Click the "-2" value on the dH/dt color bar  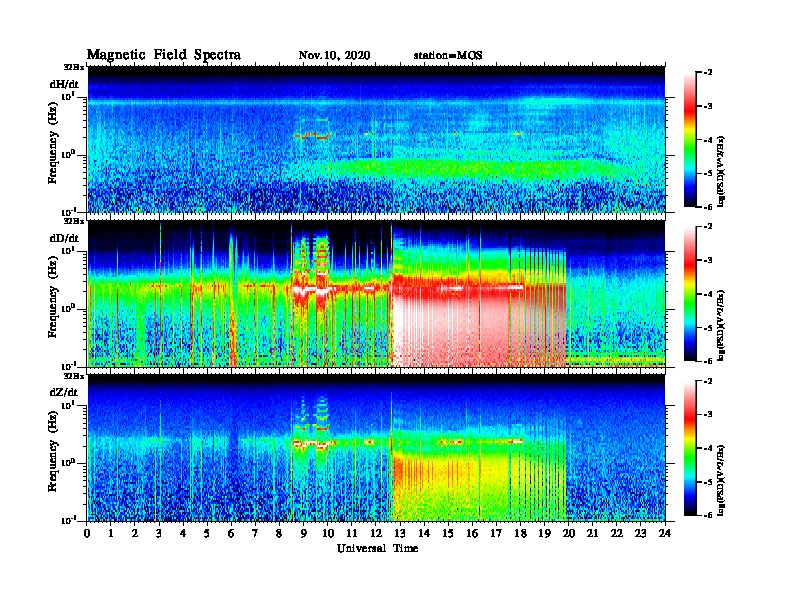point(708,73)
